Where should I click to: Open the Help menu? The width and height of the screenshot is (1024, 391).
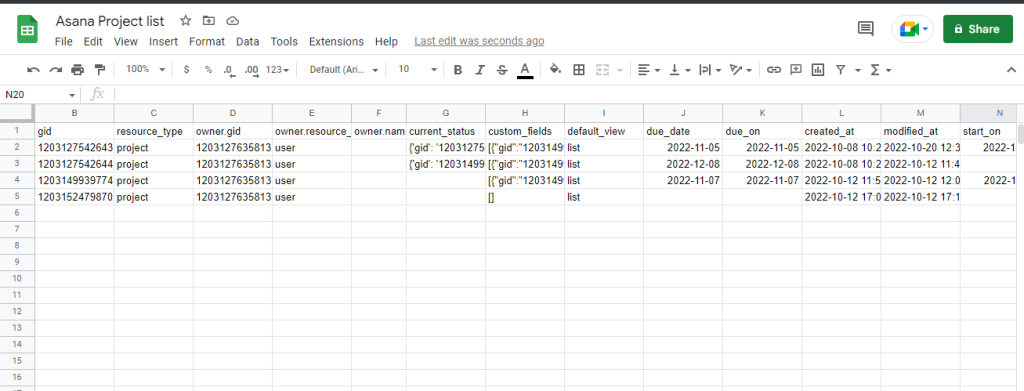(386, 41)
